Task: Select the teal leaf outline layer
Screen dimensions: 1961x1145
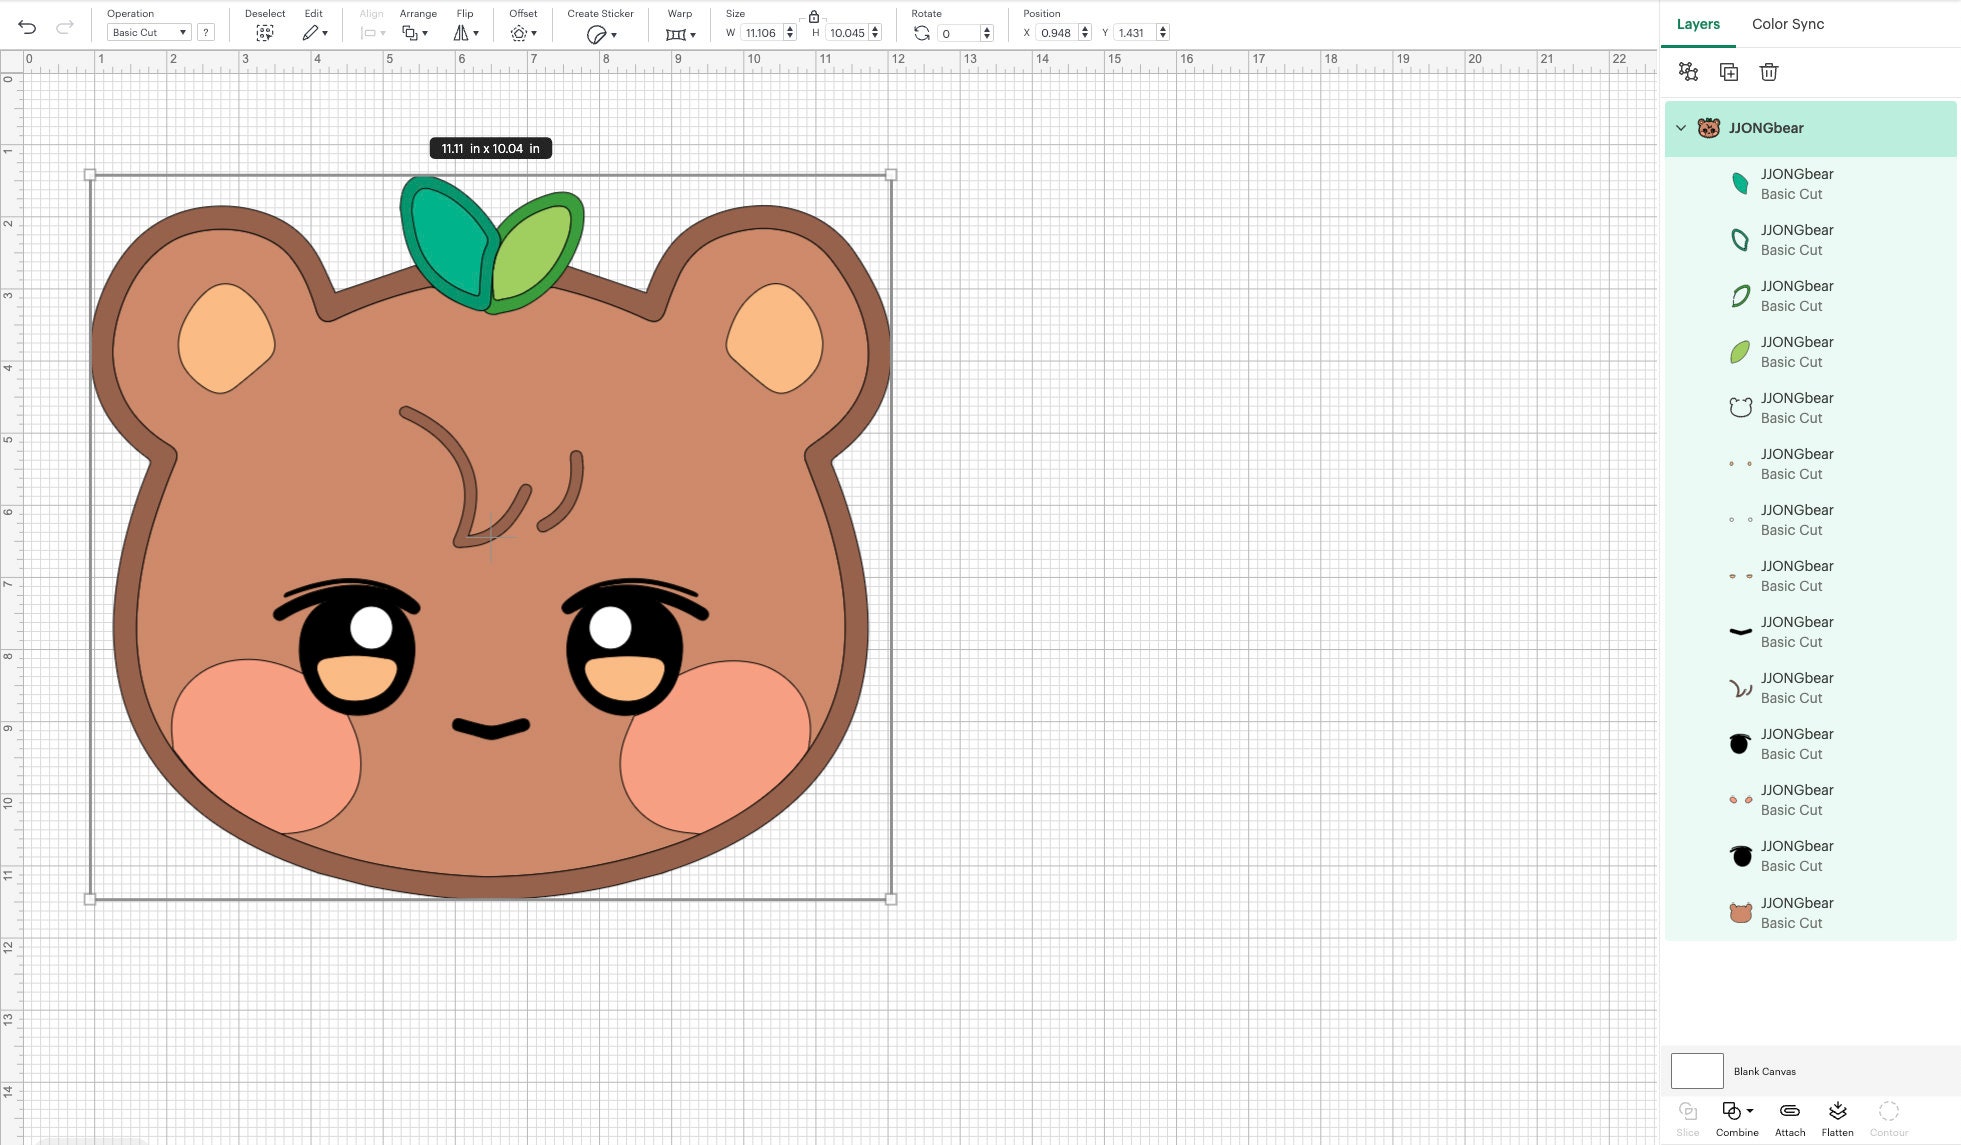Action: point(1810,240)
